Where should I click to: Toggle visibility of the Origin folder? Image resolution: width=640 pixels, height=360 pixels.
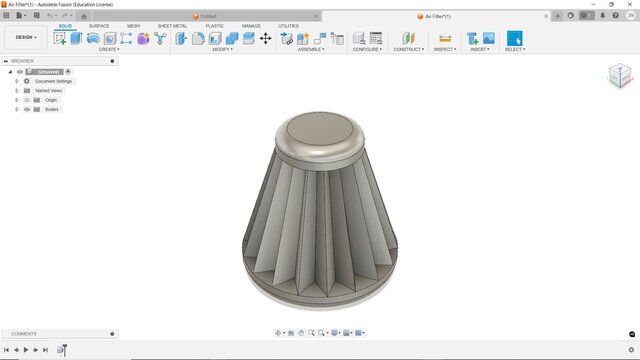coord(27,100)
